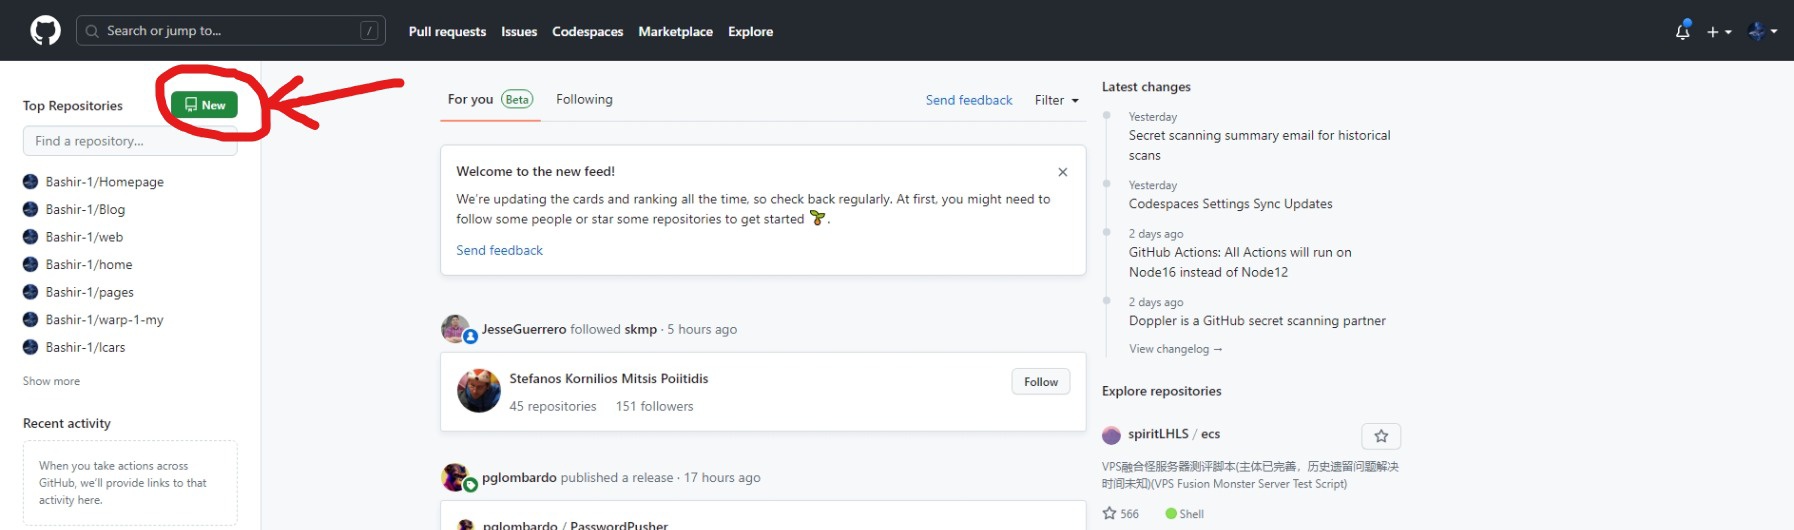This screenshot has height=530, width=1794.
Task: Open the user profile avatar menu
Action: click(1762, 31)
